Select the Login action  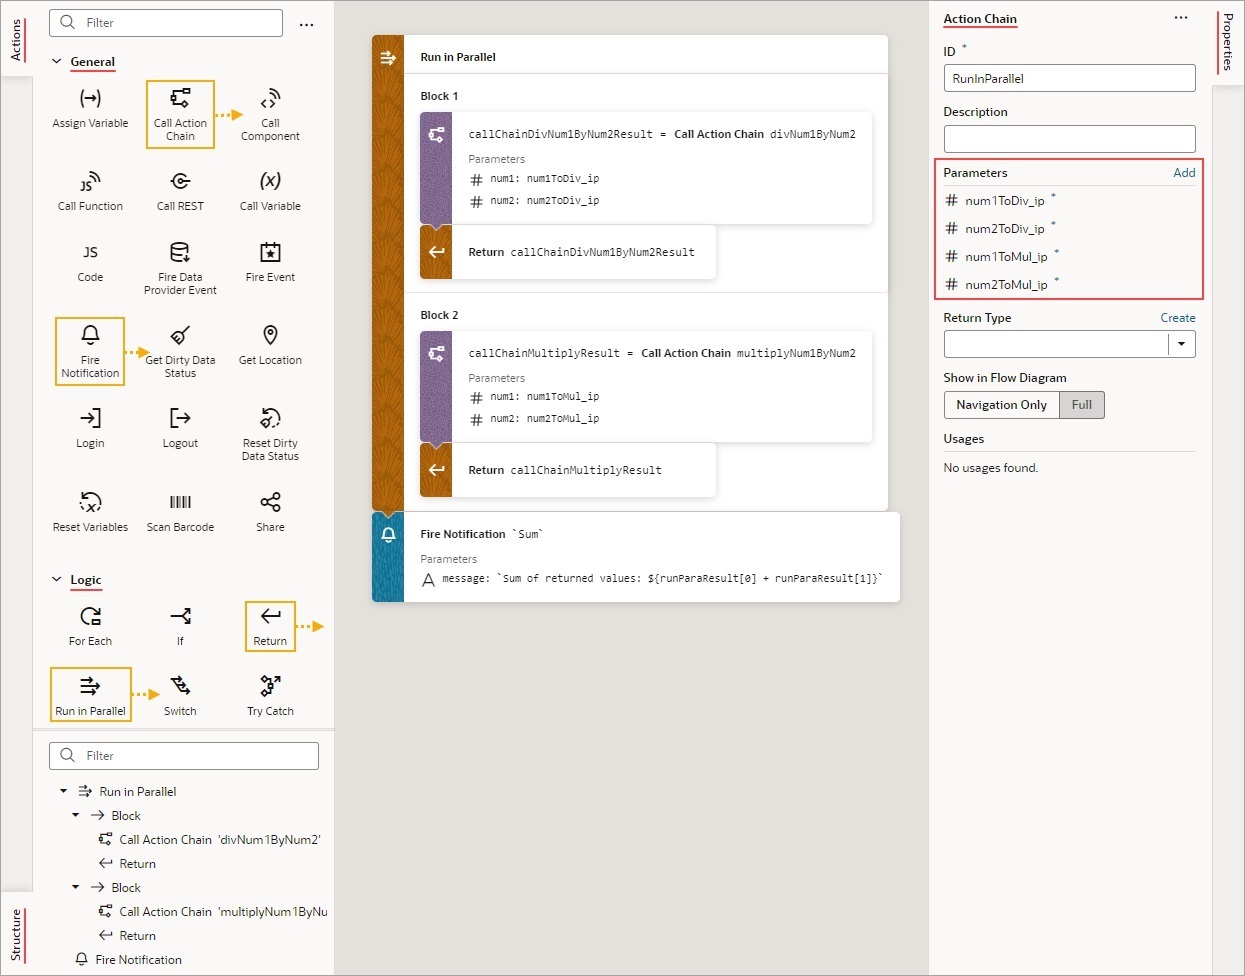[x=90, y=429]
